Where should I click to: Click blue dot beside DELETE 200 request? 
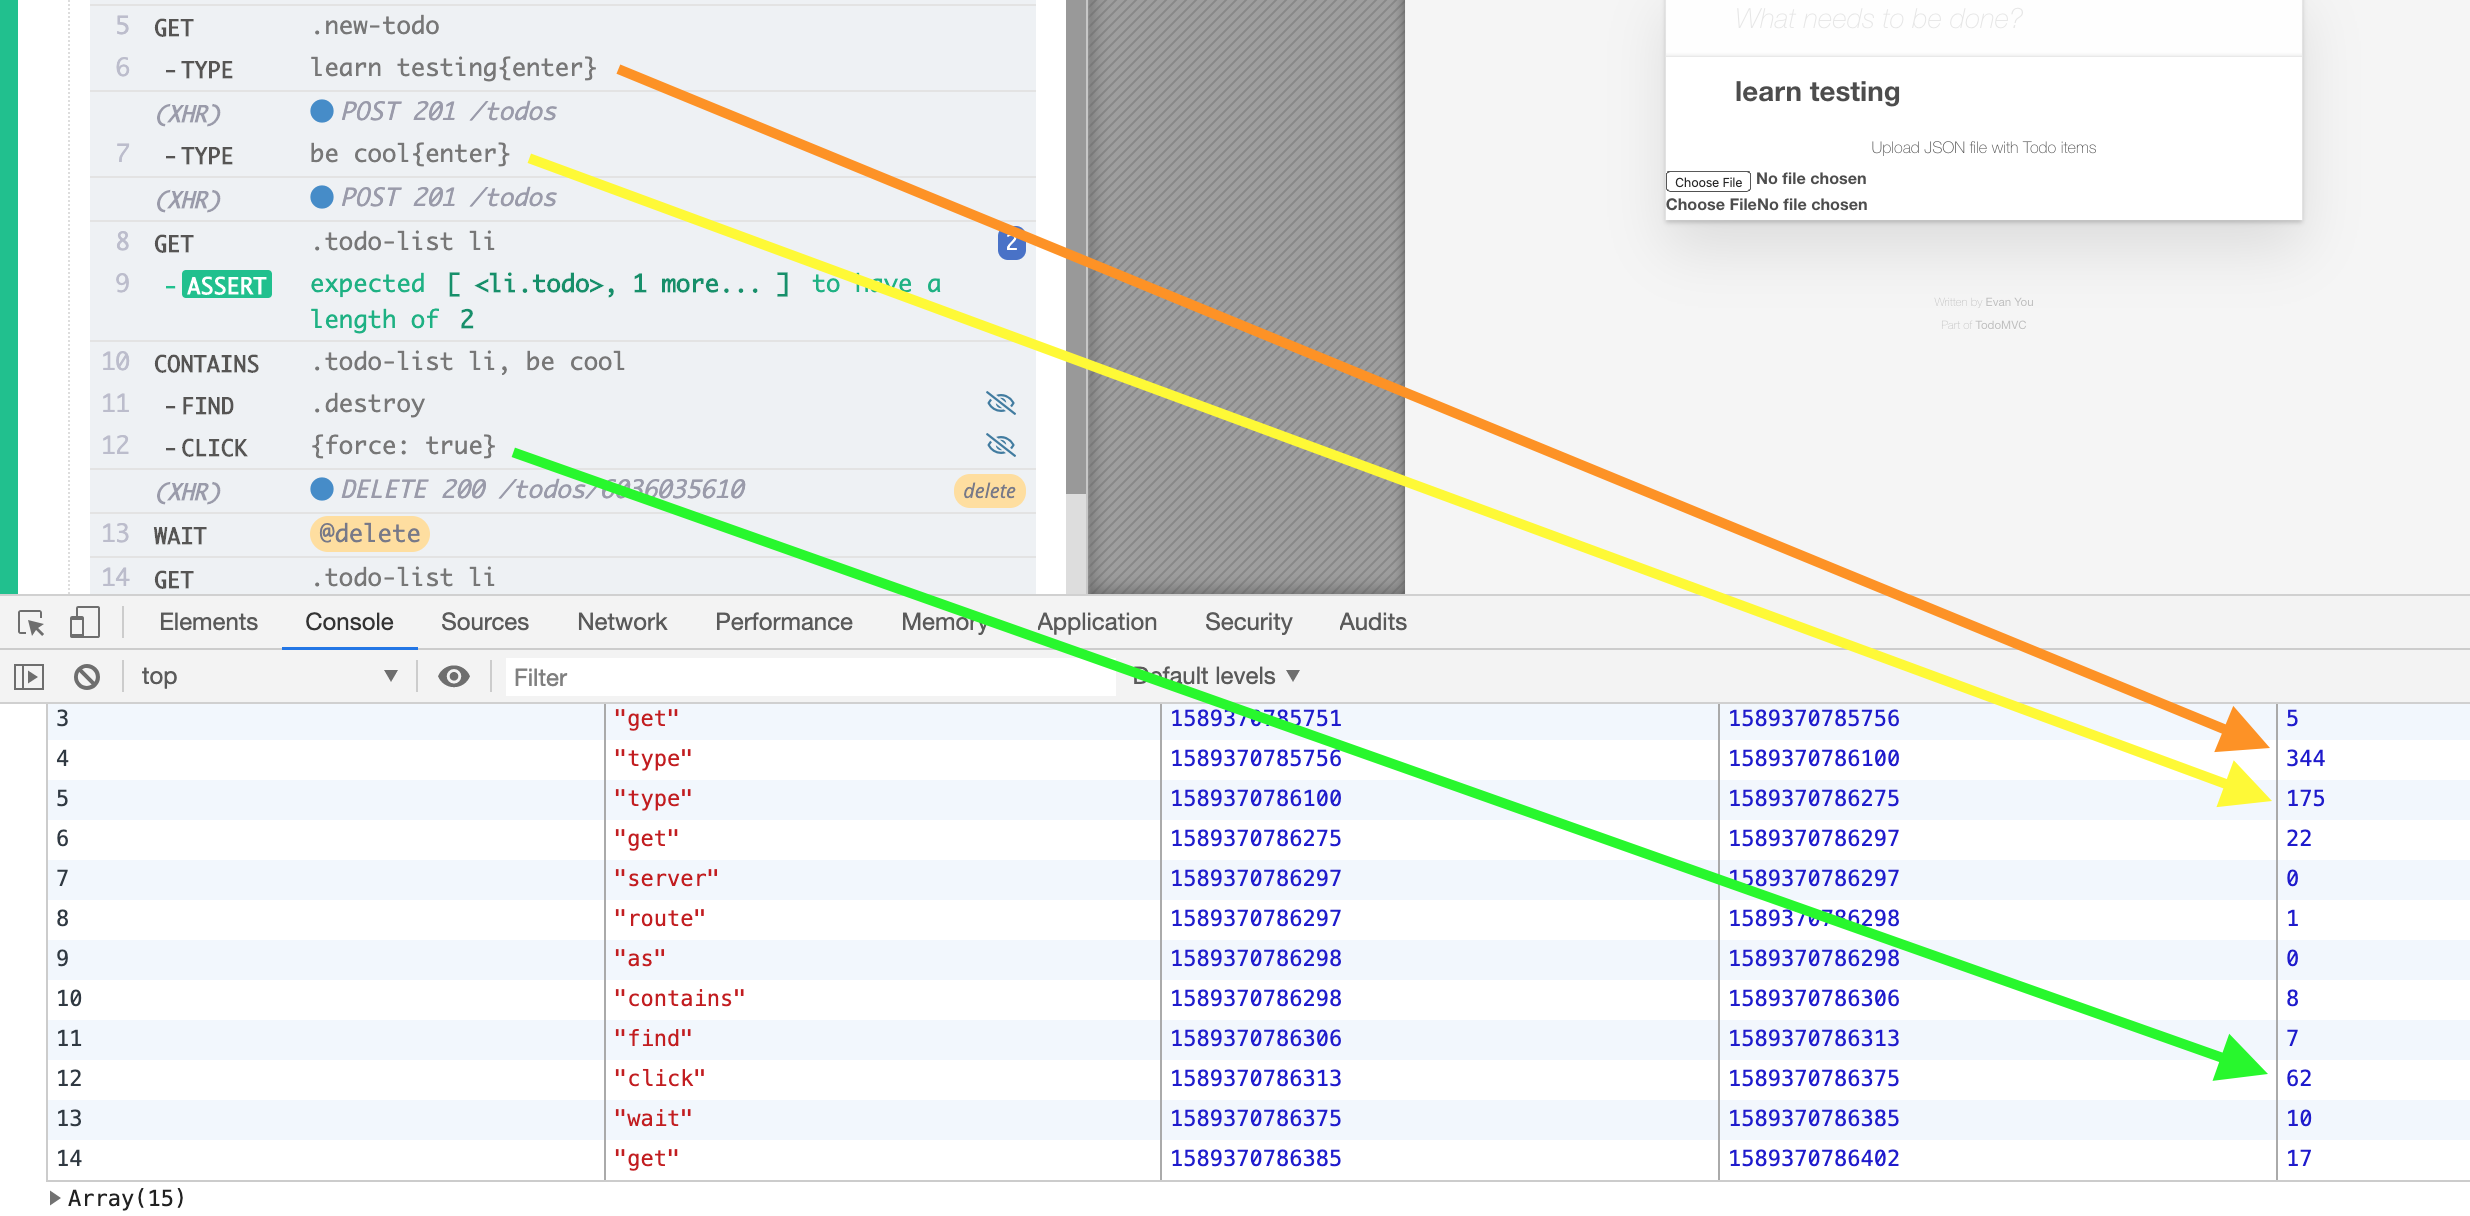coord(322,489)
